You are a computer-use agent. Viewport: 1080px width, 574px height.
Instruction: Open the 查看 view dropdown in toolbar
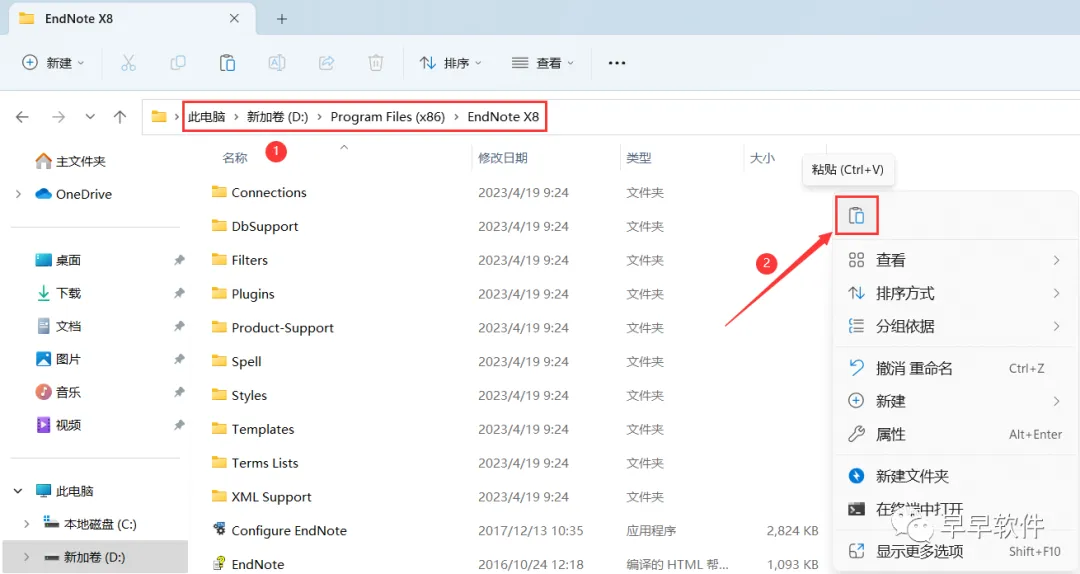[543, 63]
